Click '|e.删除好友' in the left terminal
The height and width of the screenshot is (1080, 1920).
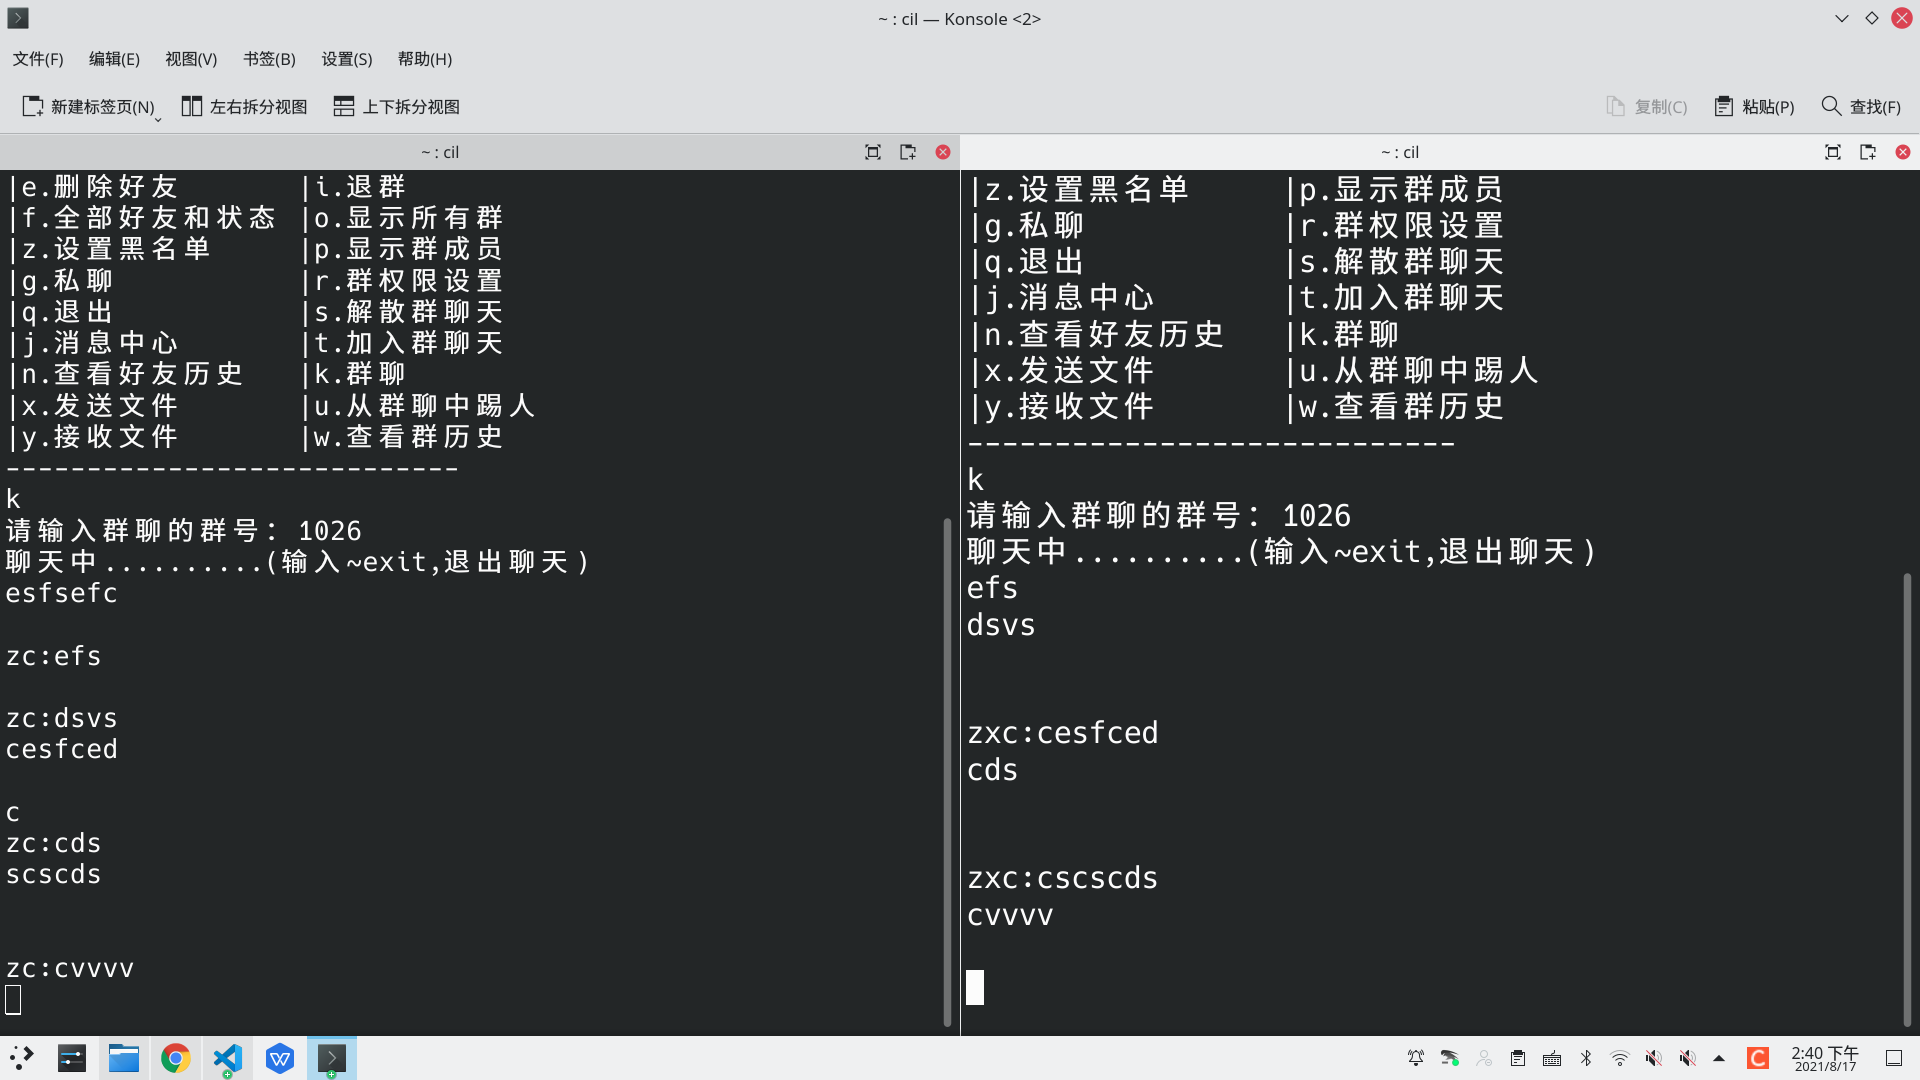[x=92, y=187]
